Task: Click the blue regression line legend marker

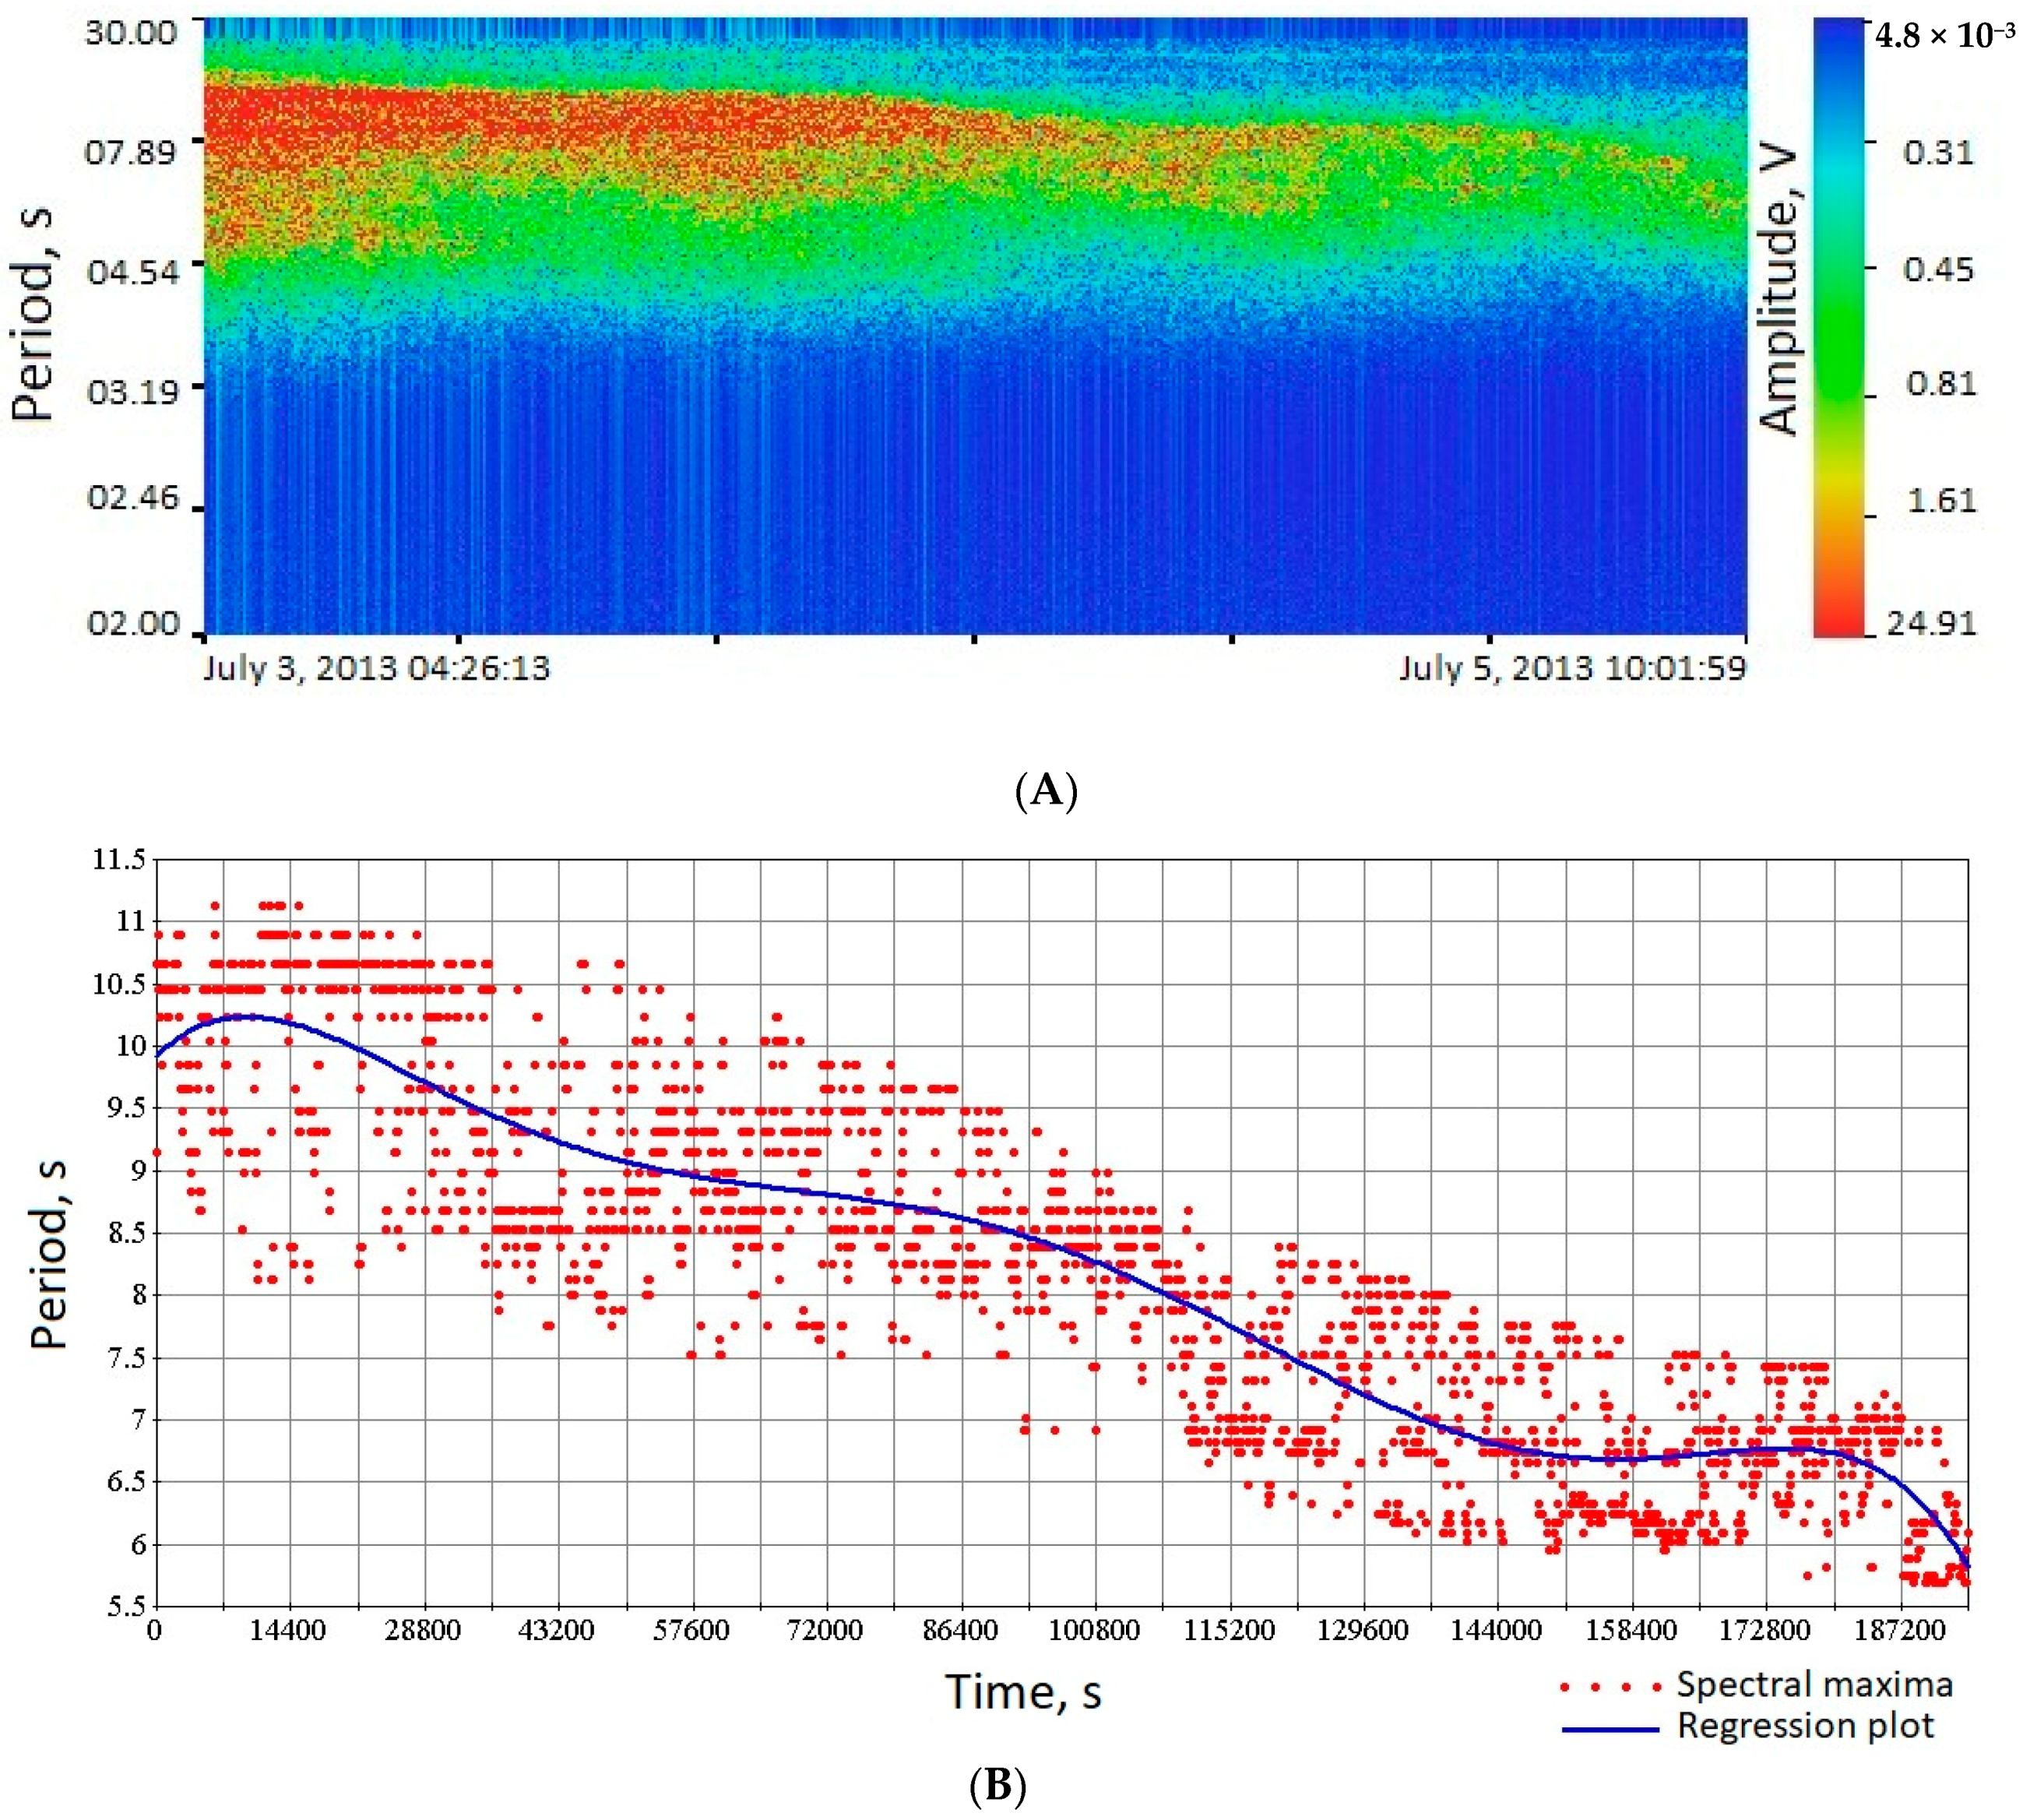Action: (x=1611, y=1729)
